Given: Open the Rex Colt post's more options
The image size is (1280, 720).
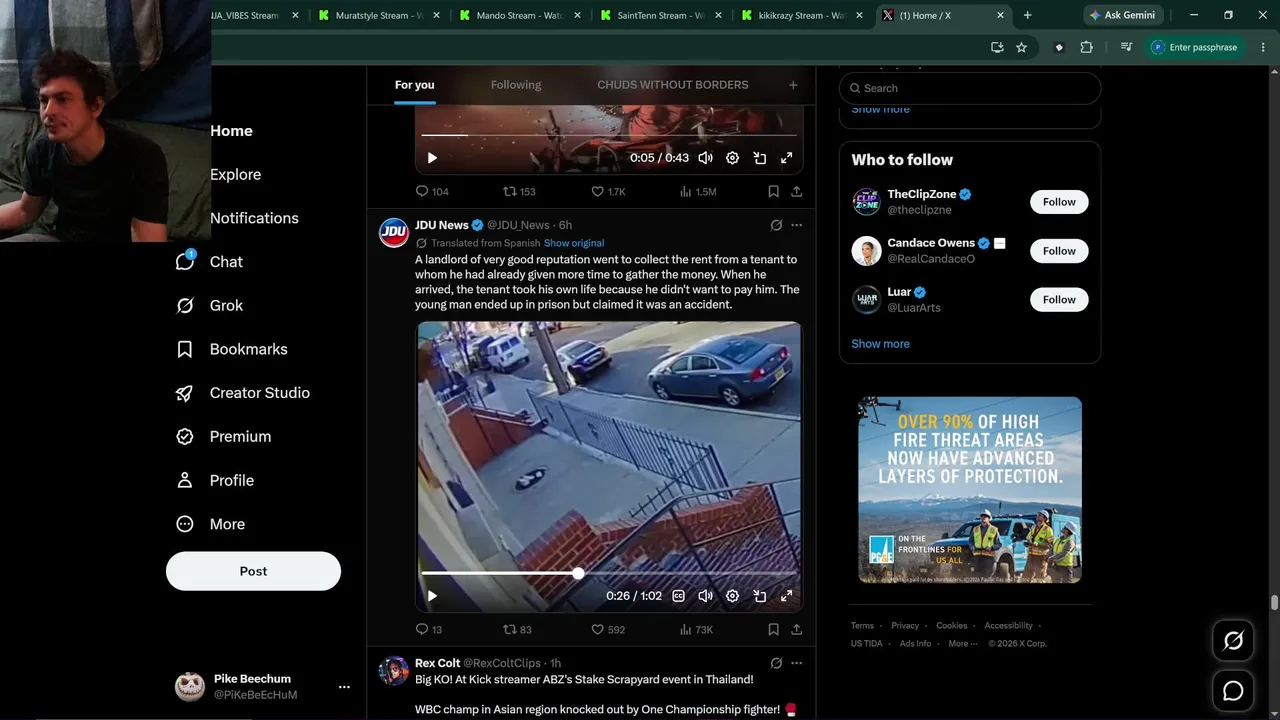Looking at the screenshot, I should point(796,663).
